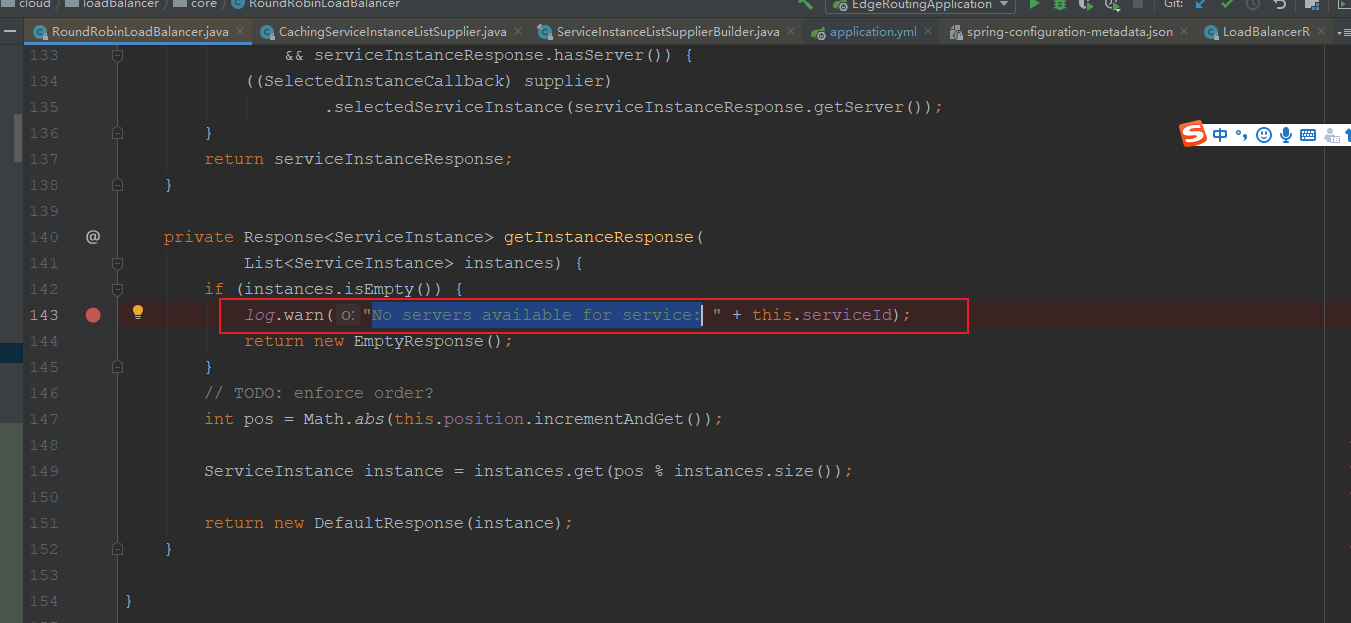
Task: Toggle fold marker at line 136
Action: tap(118, 133)
